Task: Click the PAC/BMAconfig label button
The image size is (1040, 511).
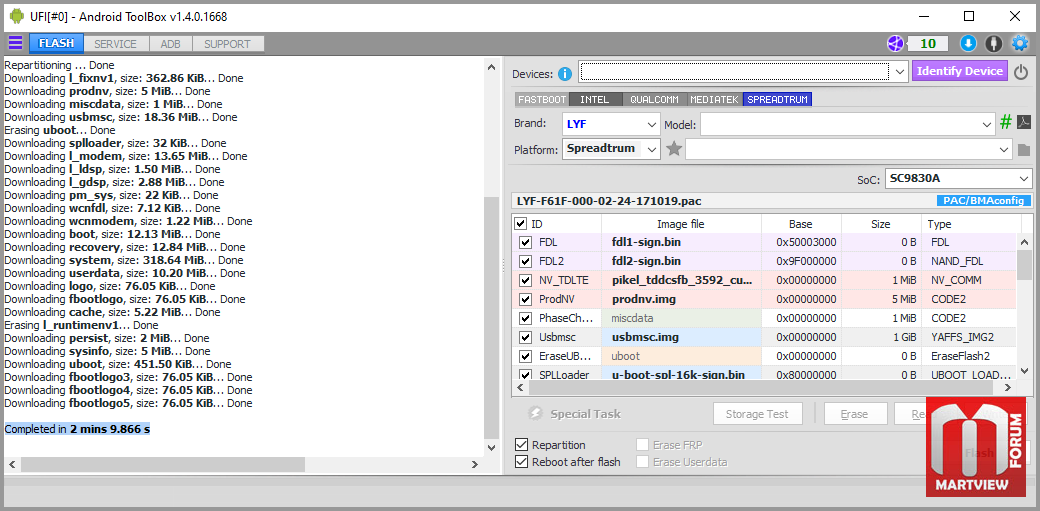Action: [x=984, y=200]
